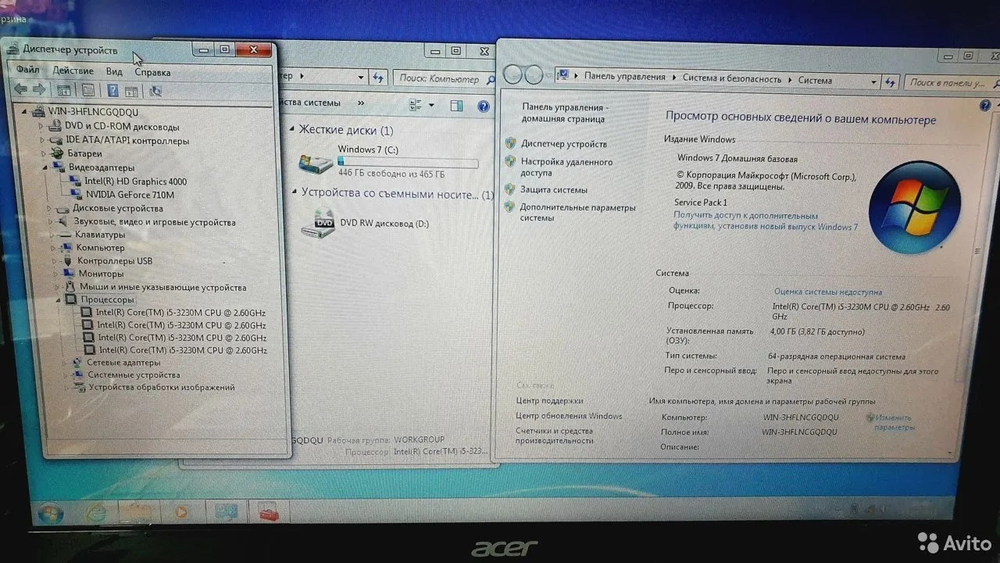The height and width of the screenshot is (563, 1000).
Task: Click the refresh icon beside the Explorer address bar
Action: 378,78
